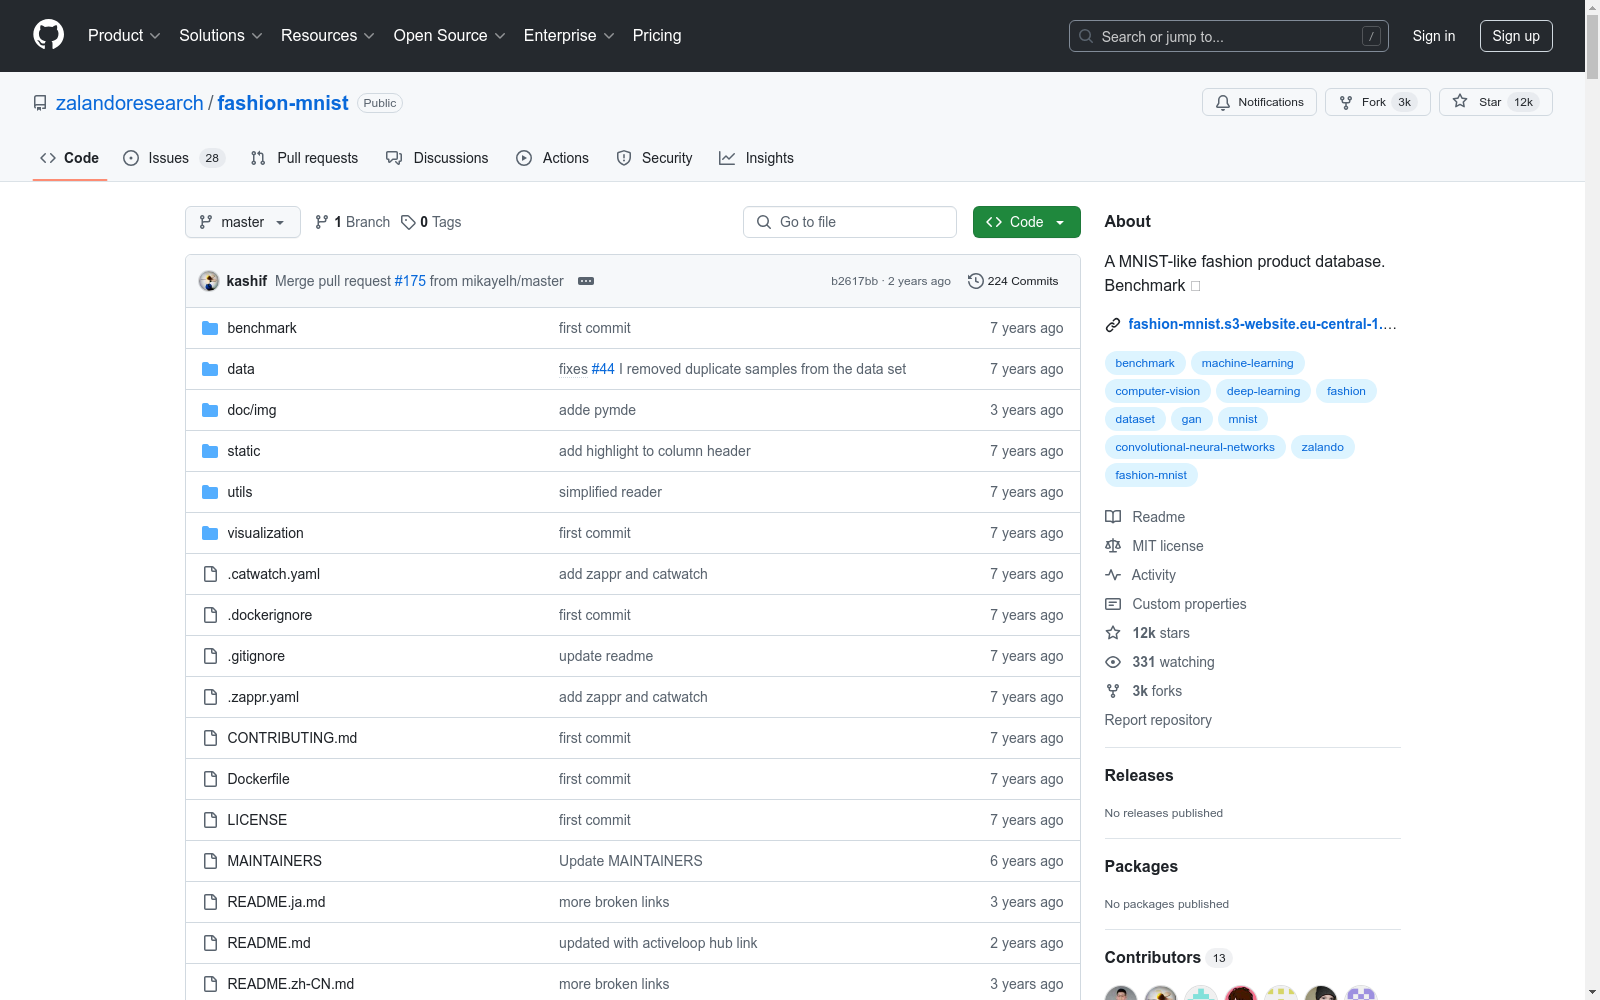Viewport: 1600px width, 1000px height.
Task: Click the kashif avatar in the commit bar
Action: click(209, 281)
